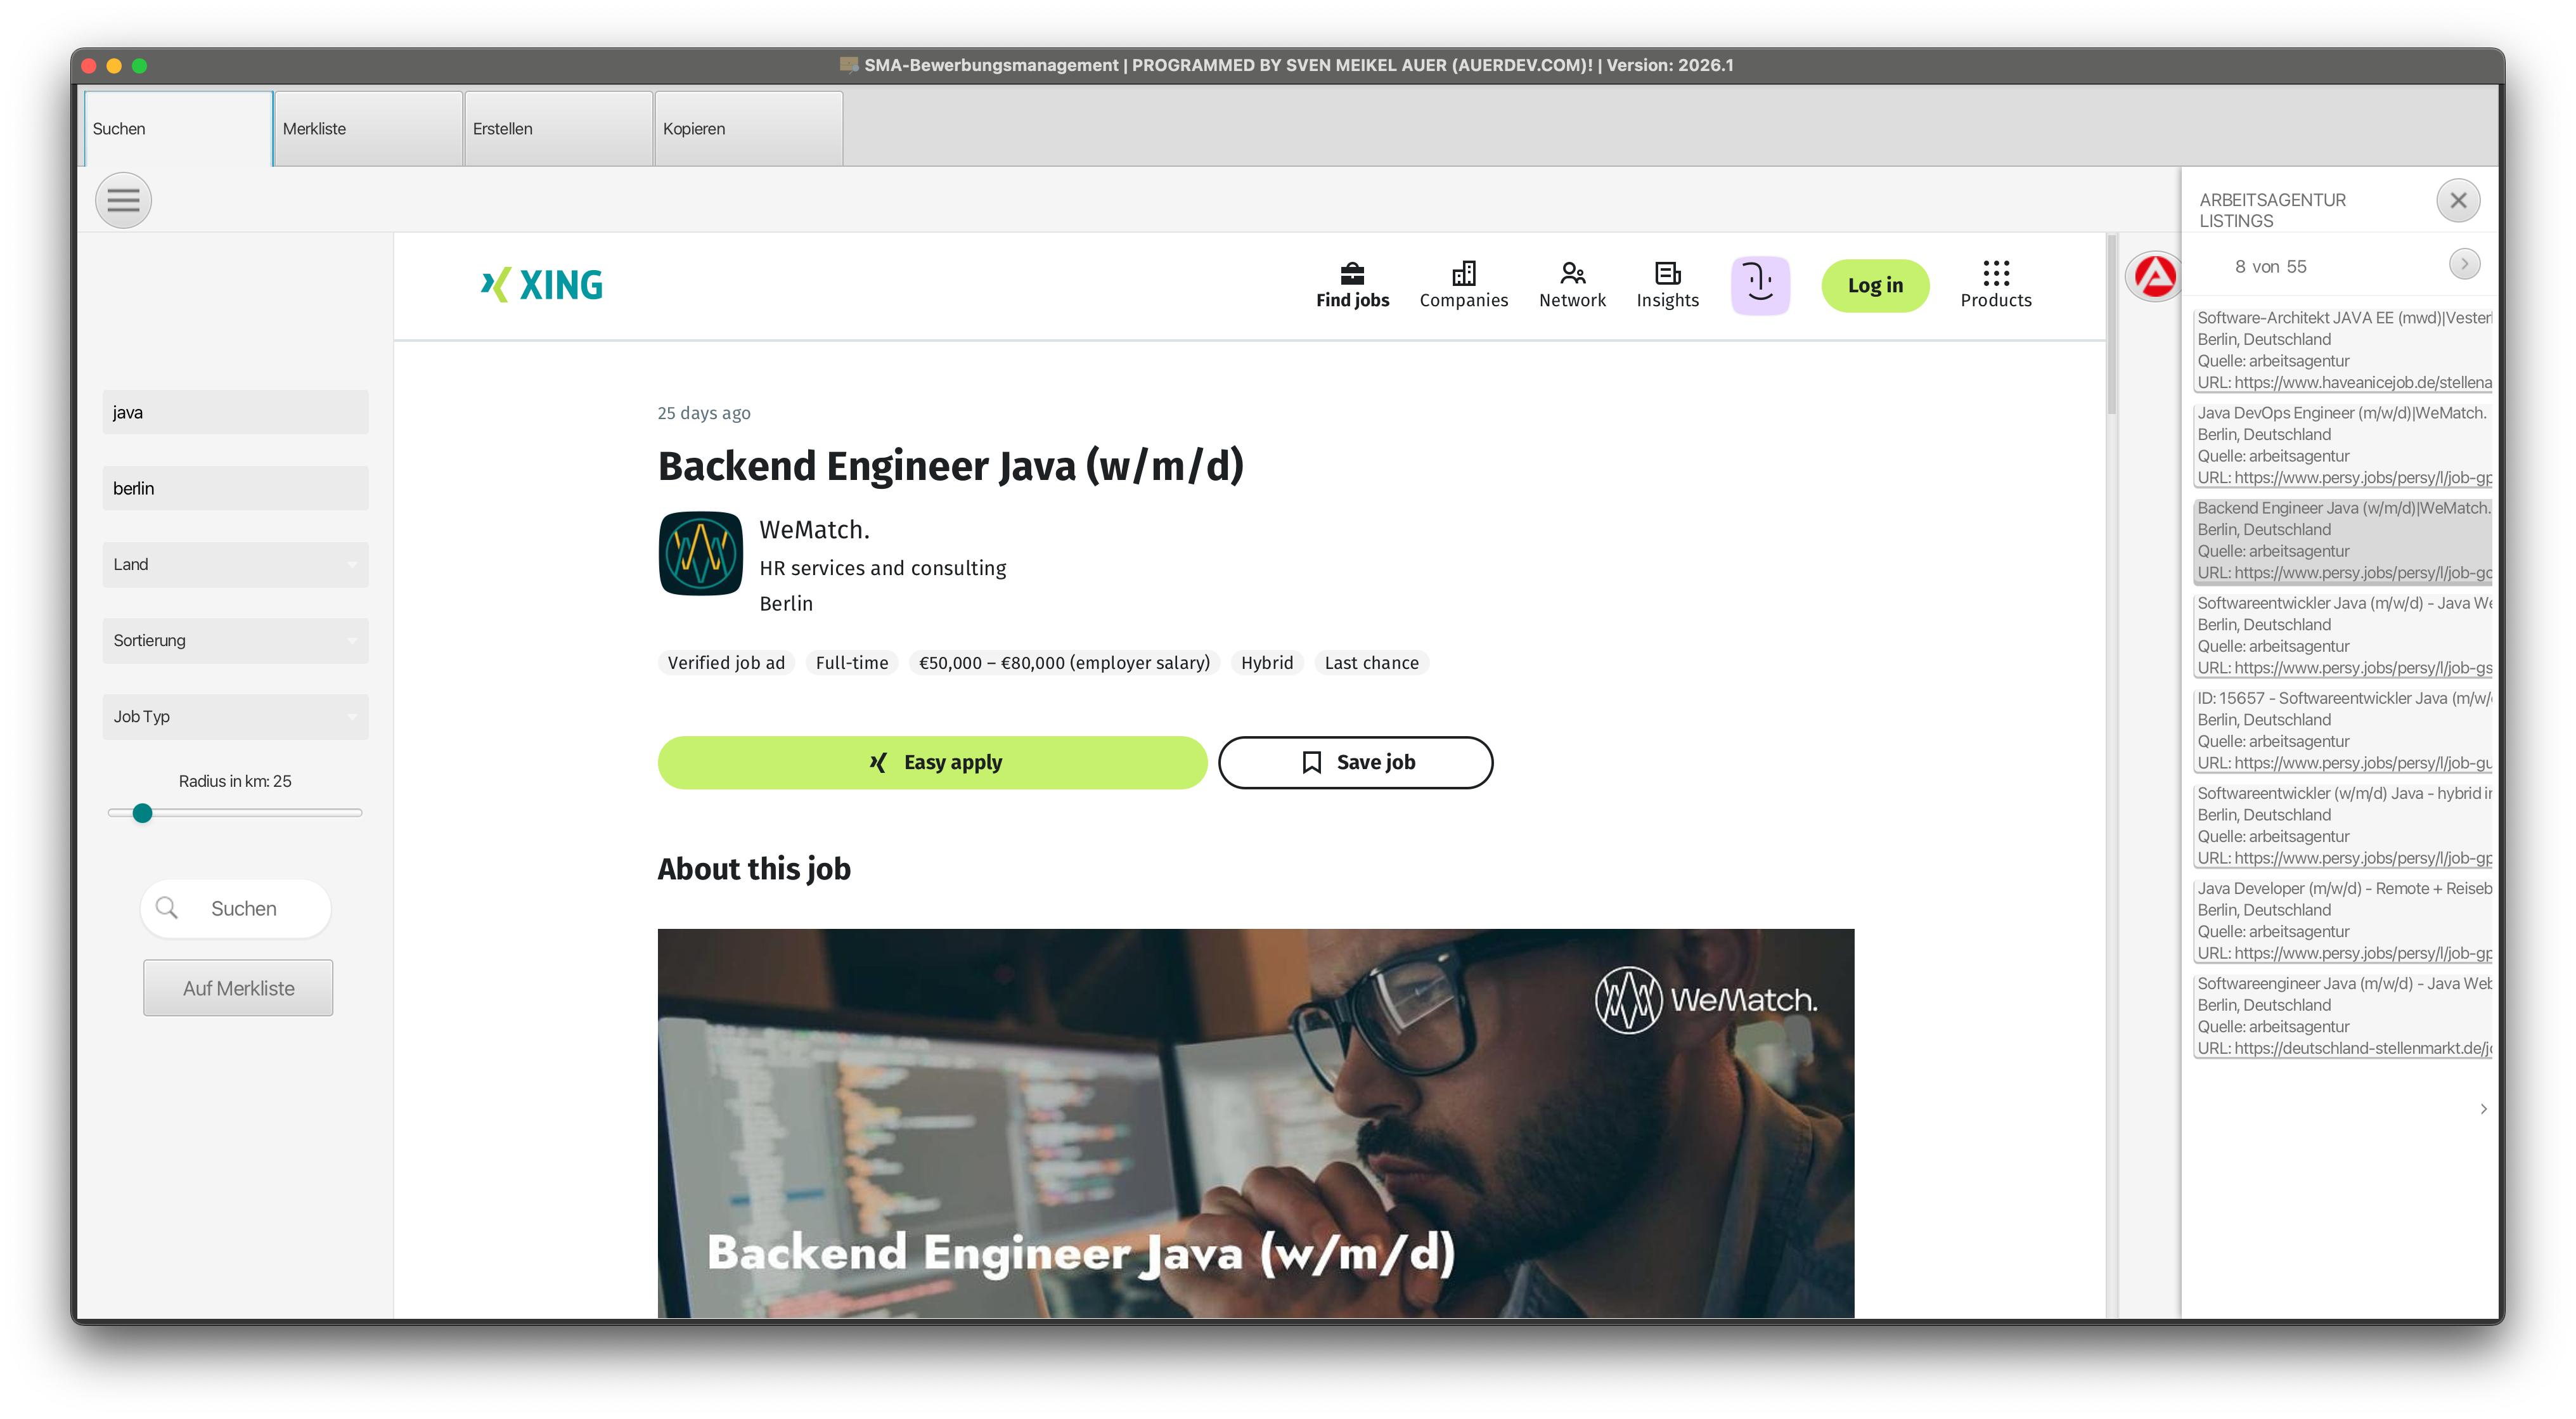Click the '25 days ago' text

(x=703, y=413)
